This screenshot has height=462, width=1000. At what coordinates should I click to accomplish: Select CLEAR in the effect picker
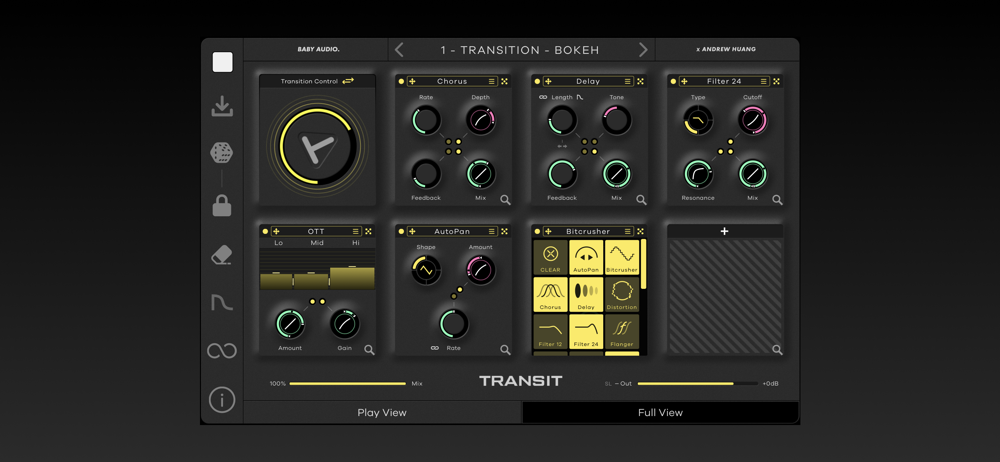[550, 257]
